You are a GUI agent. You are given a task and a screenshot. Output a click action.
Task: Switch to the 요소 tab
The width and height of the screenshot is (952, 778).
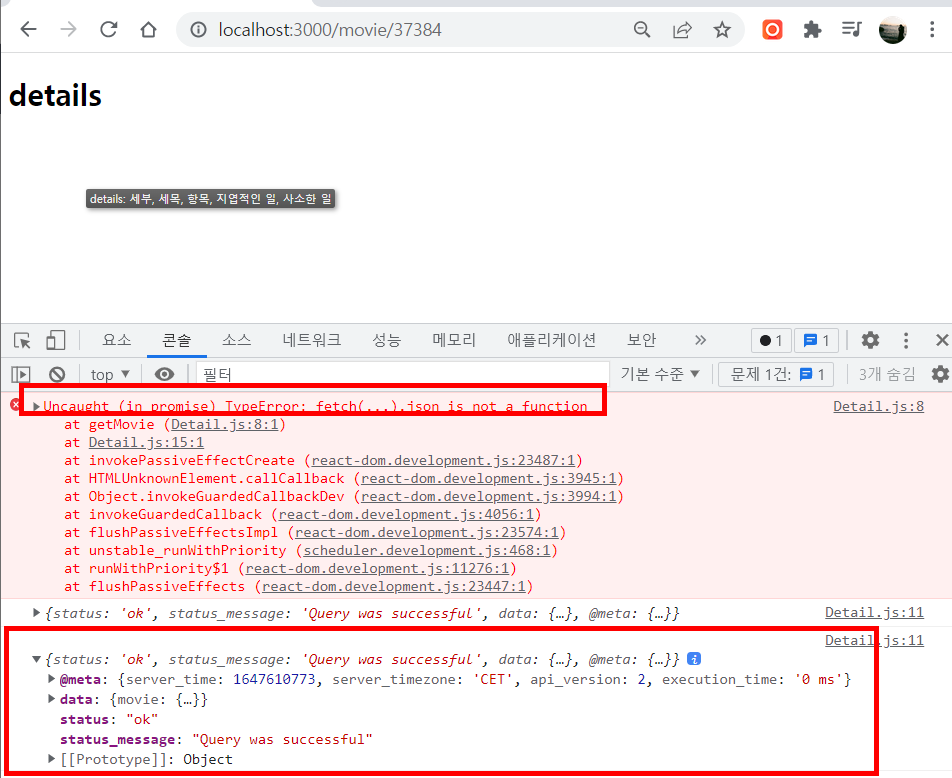click(x=117, y=340)
